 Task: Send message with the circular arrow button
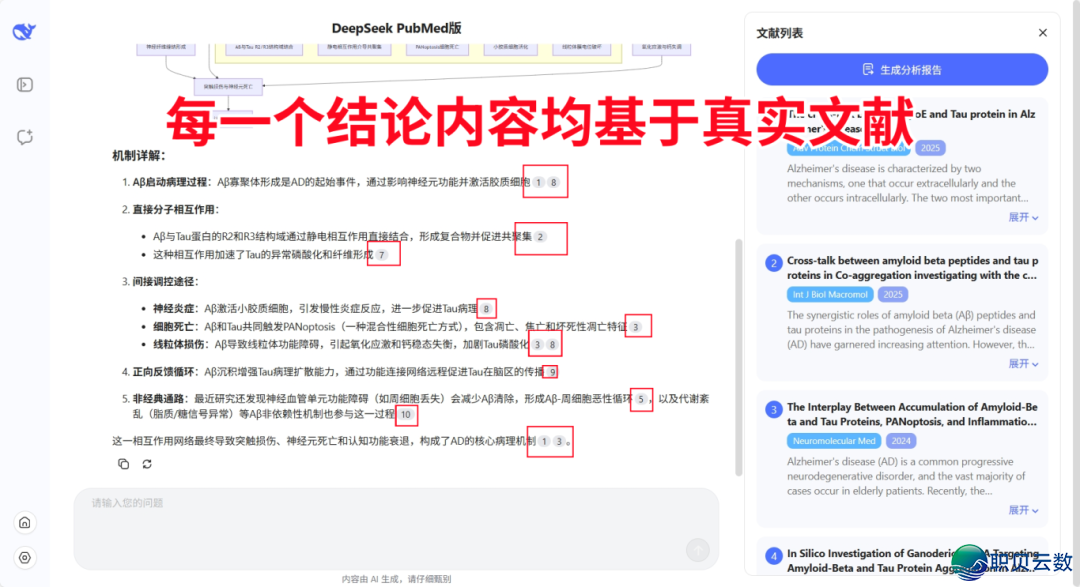click(697, 549)
